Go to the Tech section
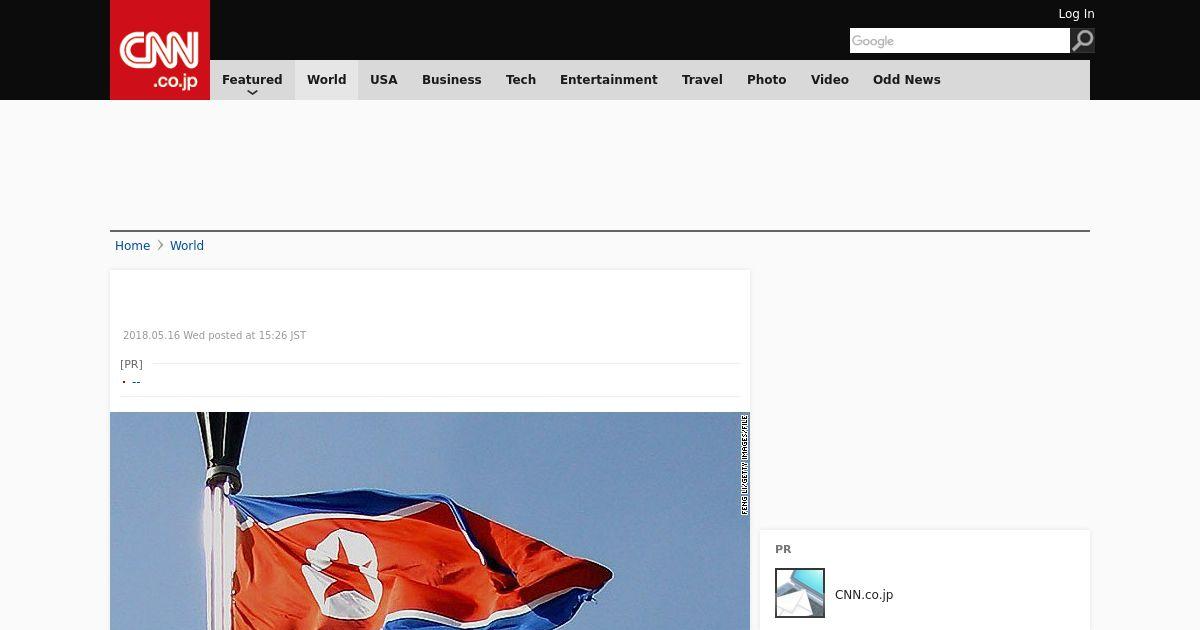Viewport: 1200px width, 630px height. 521,80
